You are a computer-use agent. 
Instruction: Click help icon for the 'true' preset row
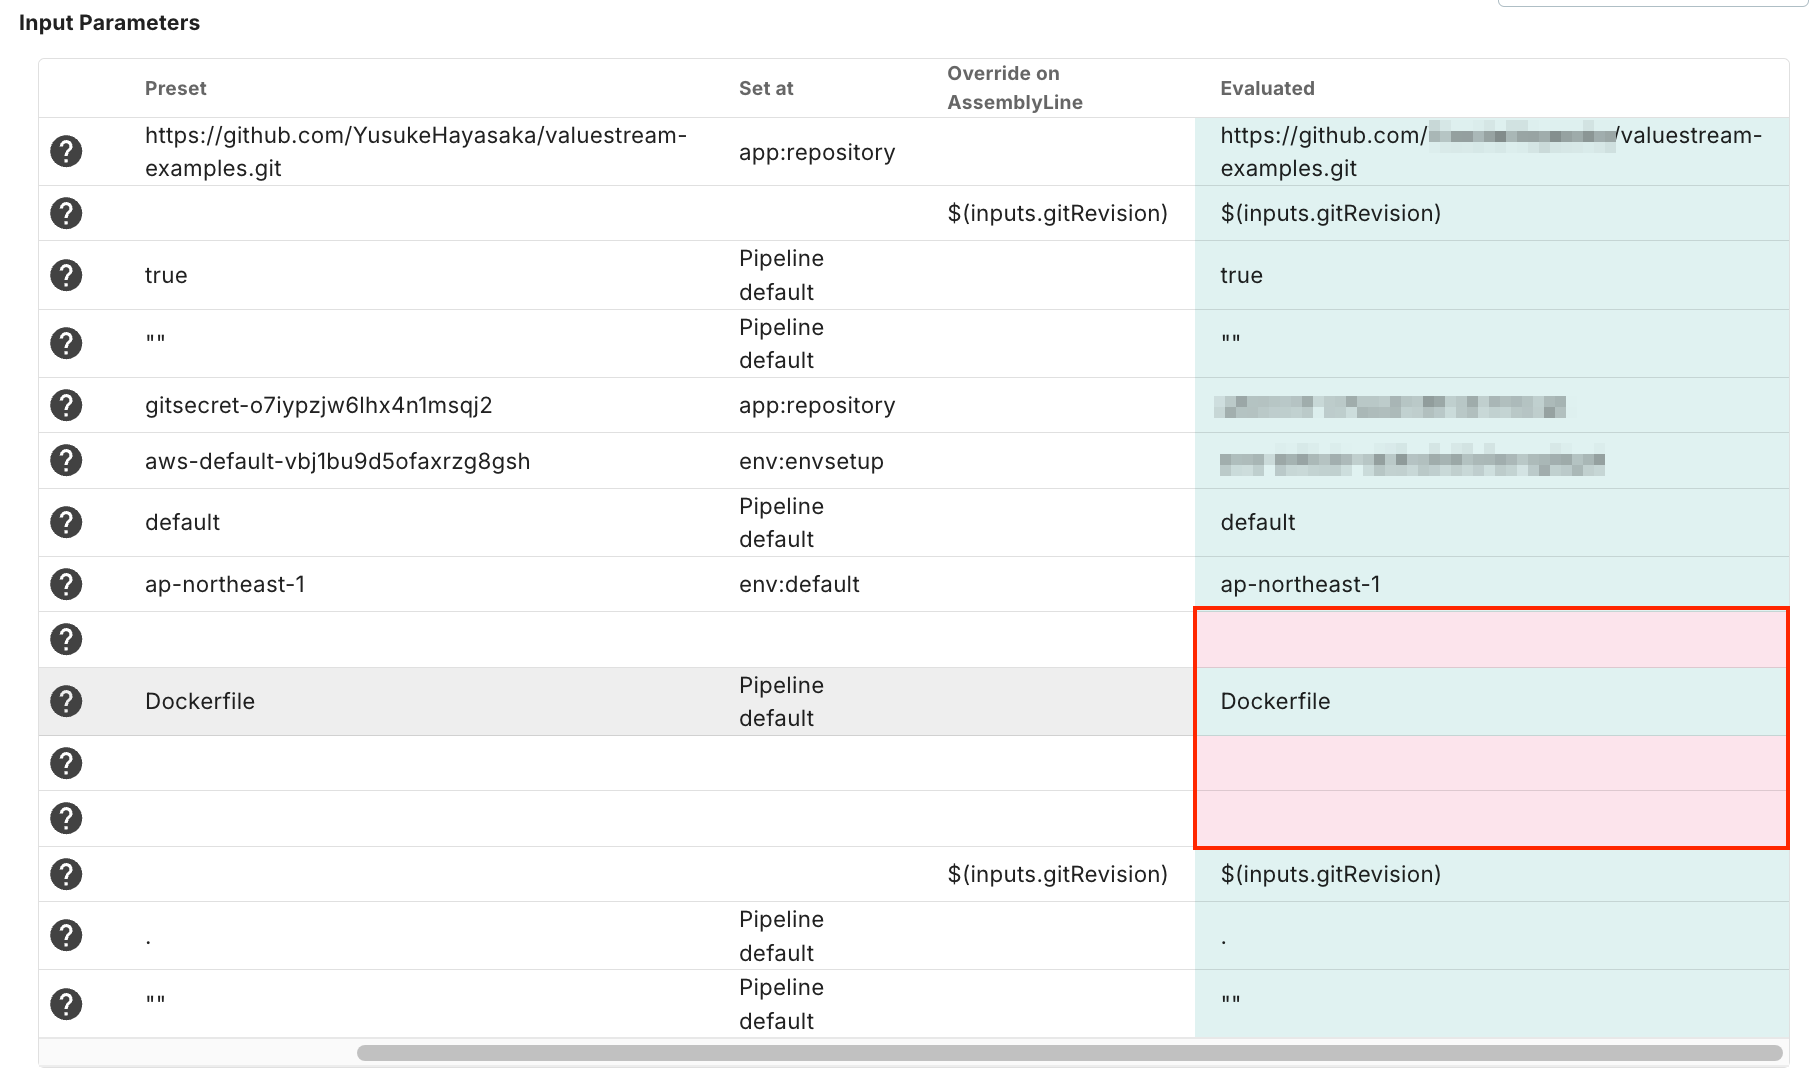[x=66, y=275]
